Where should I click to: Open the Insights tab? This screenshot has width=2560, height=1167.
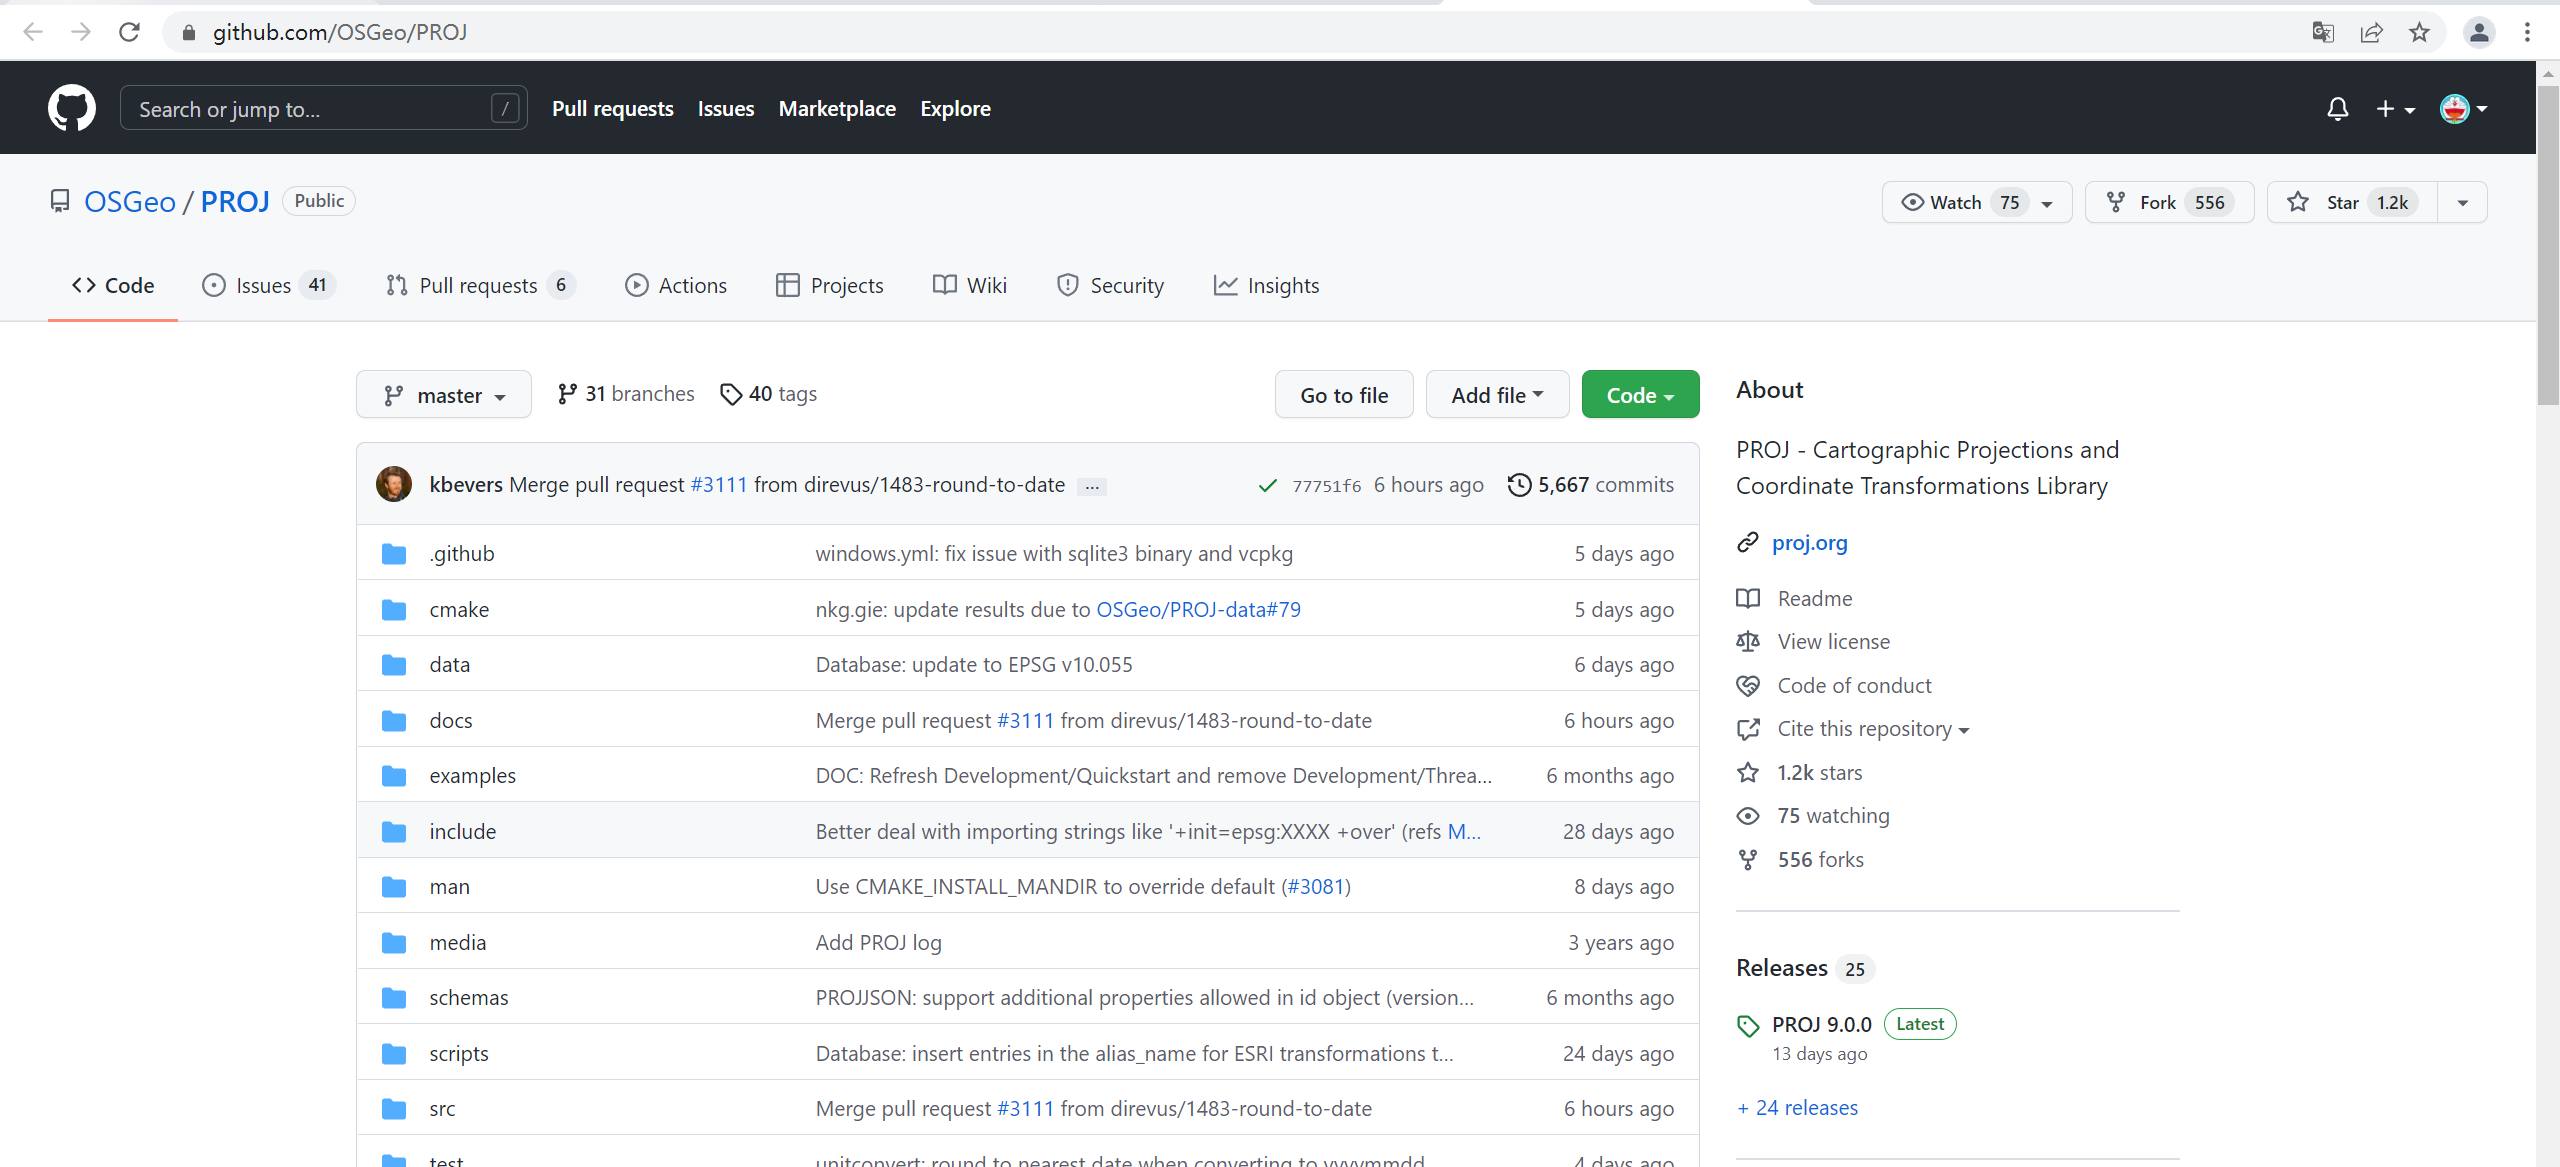pos(1267,286)
